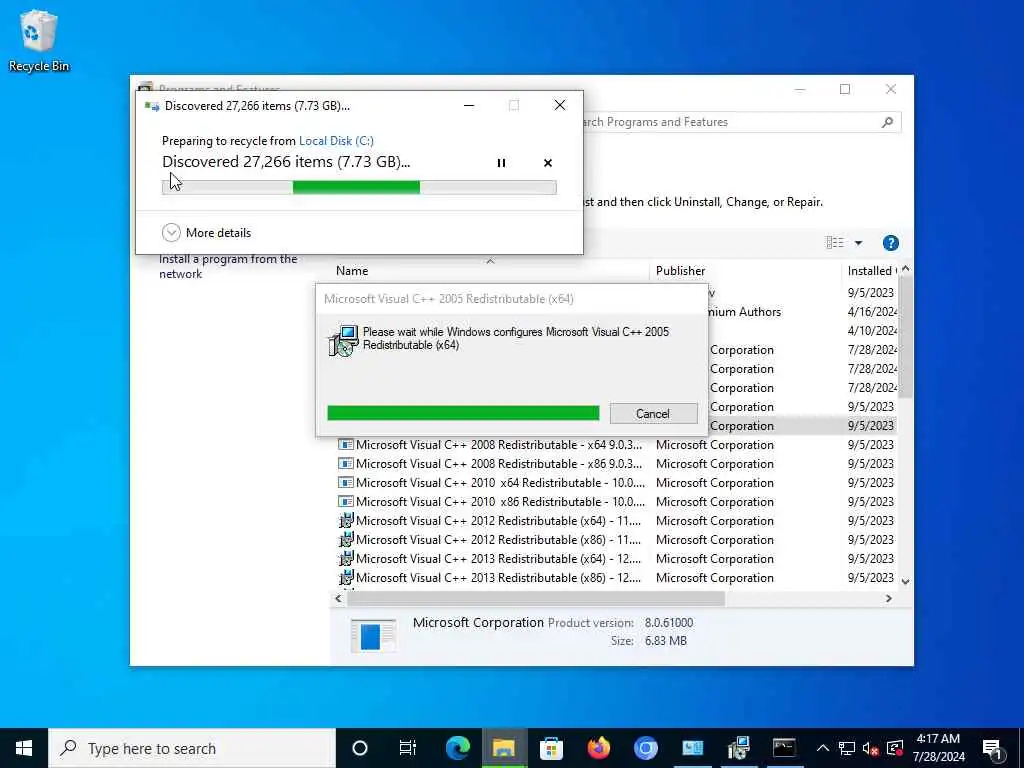Viewport: 1024px width, 768px height.
Task: Select Visual C++ 2013 Redistributable (x86) row
Action: (615, 577)
